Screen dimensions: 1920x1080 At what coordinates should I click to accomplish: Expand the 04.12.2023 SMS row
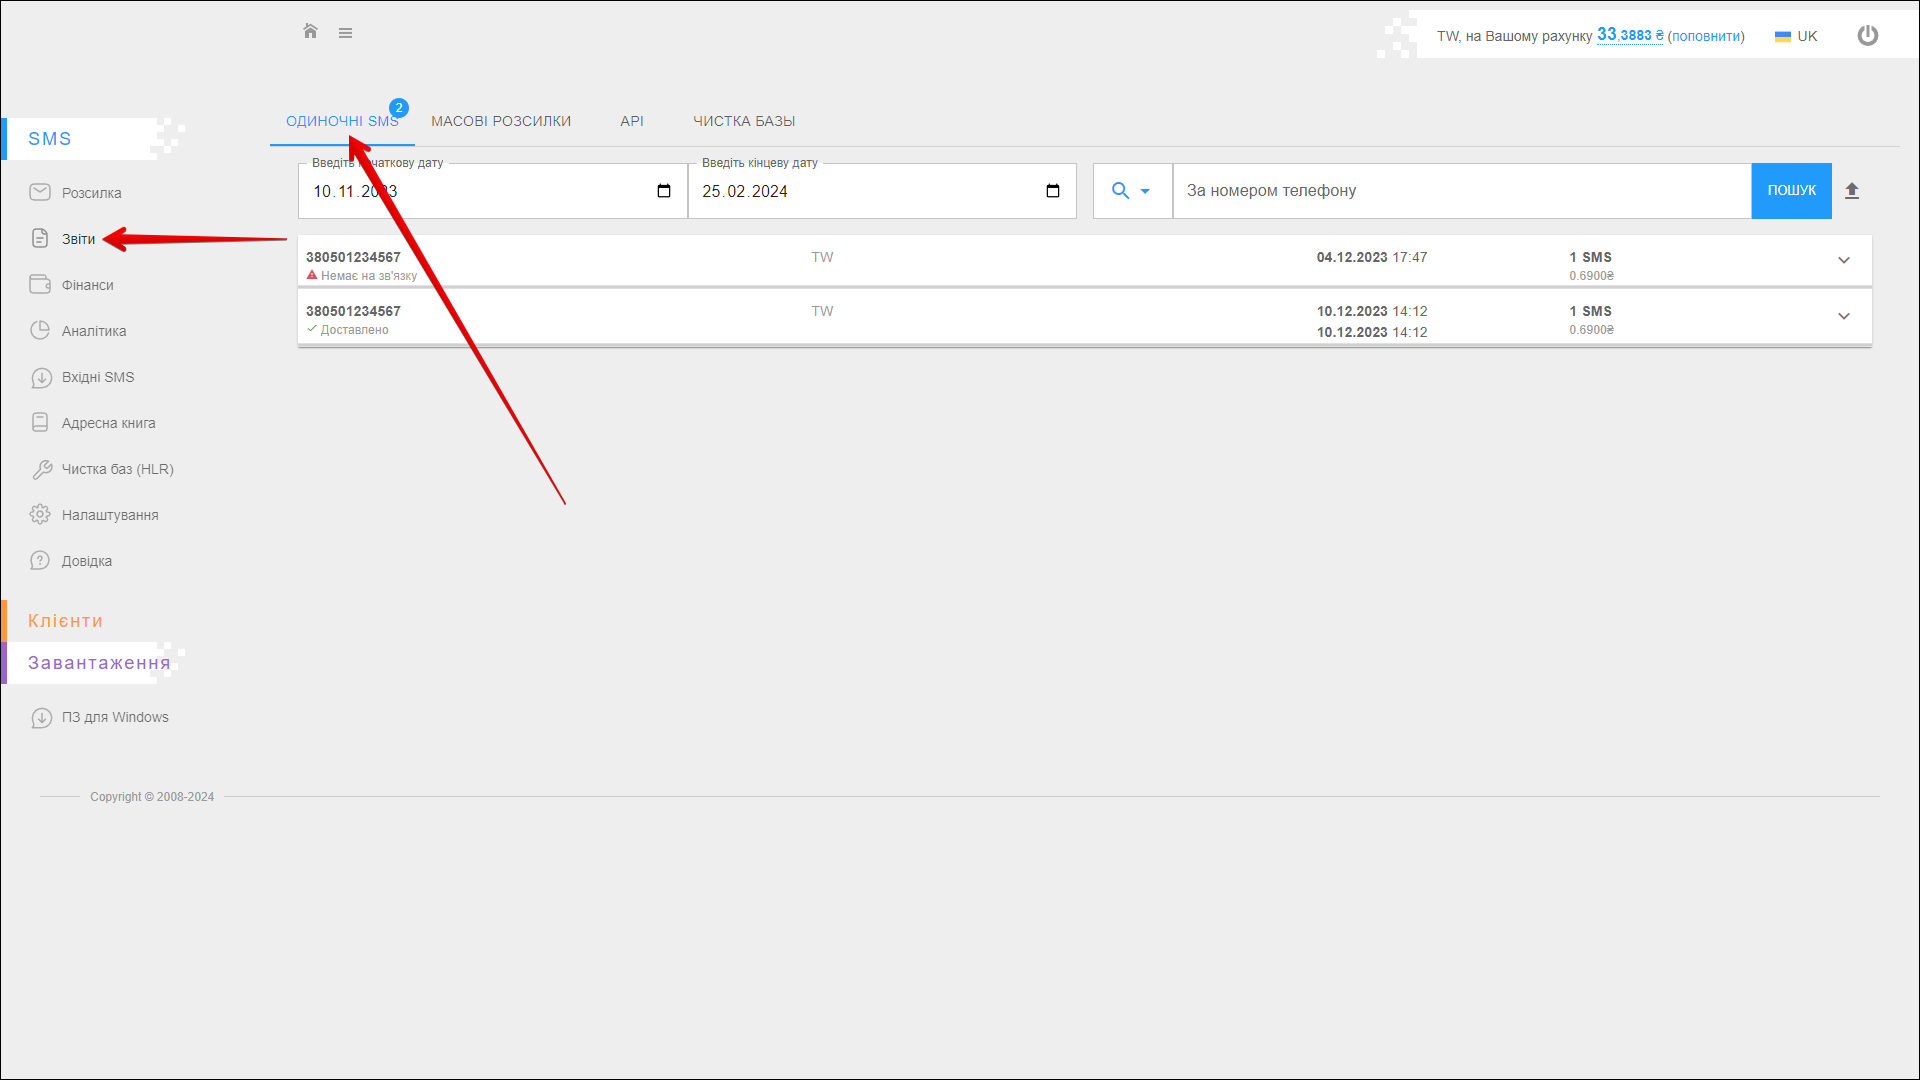(1843, 261)
